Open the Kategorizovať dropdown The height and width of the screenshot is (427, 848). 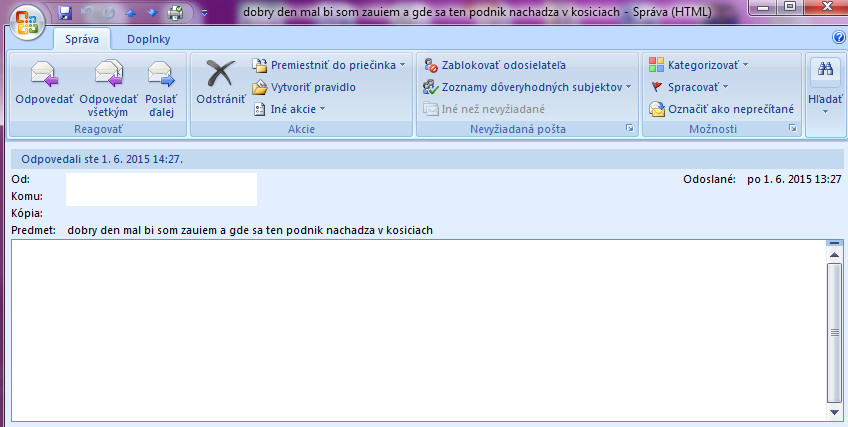(x=699, y=65)
